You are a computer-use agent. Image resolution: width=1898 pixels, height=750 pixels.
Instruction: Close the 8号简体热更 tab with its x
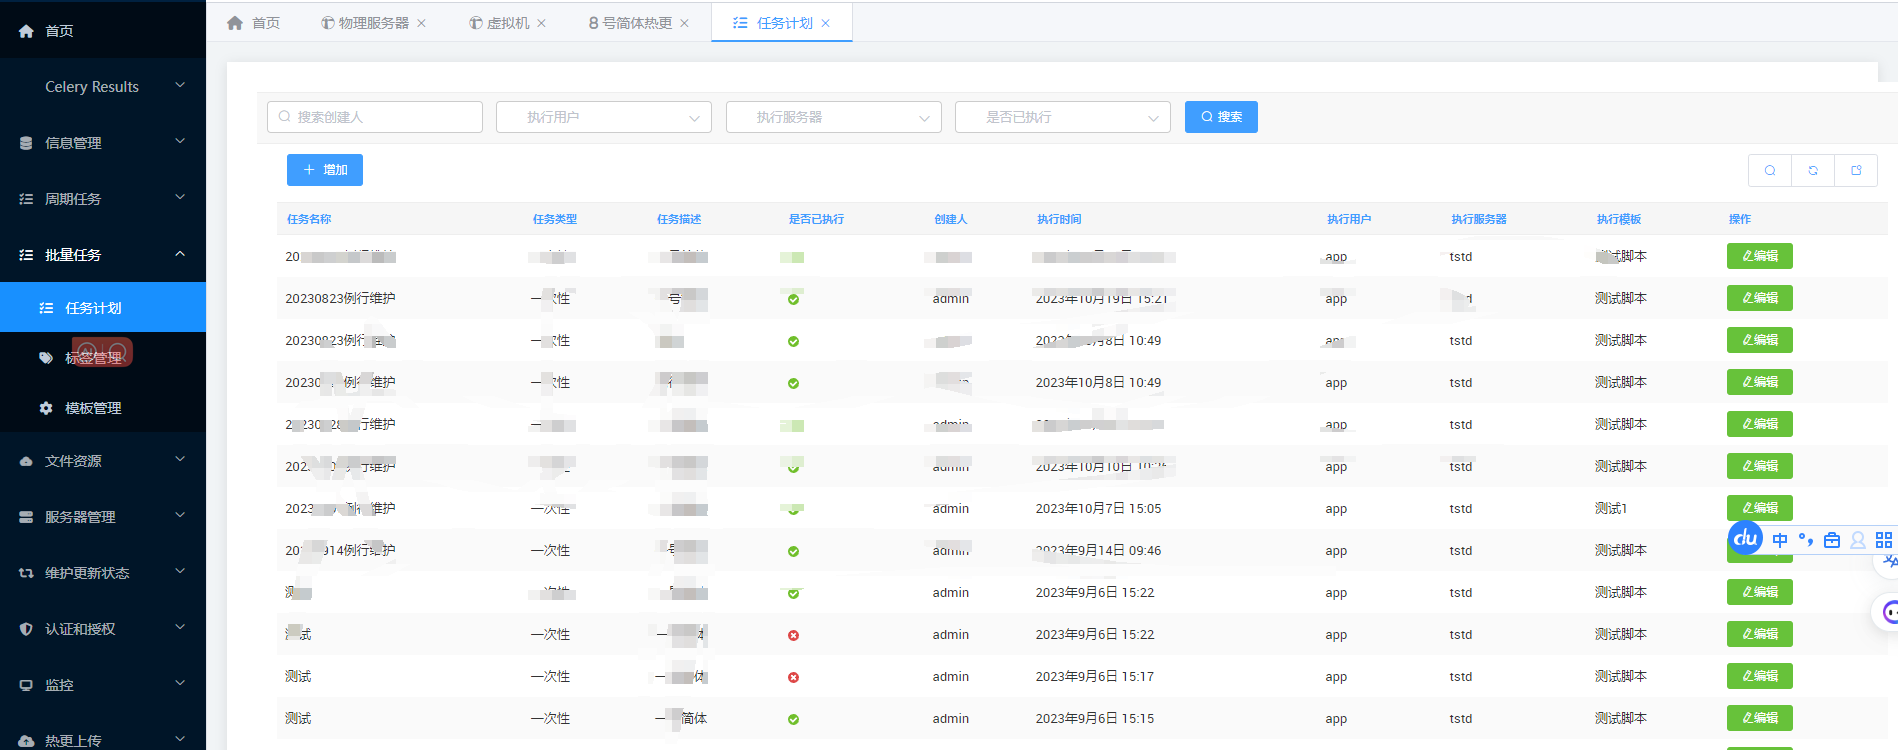pyautogui.click(x=685, y=23)
